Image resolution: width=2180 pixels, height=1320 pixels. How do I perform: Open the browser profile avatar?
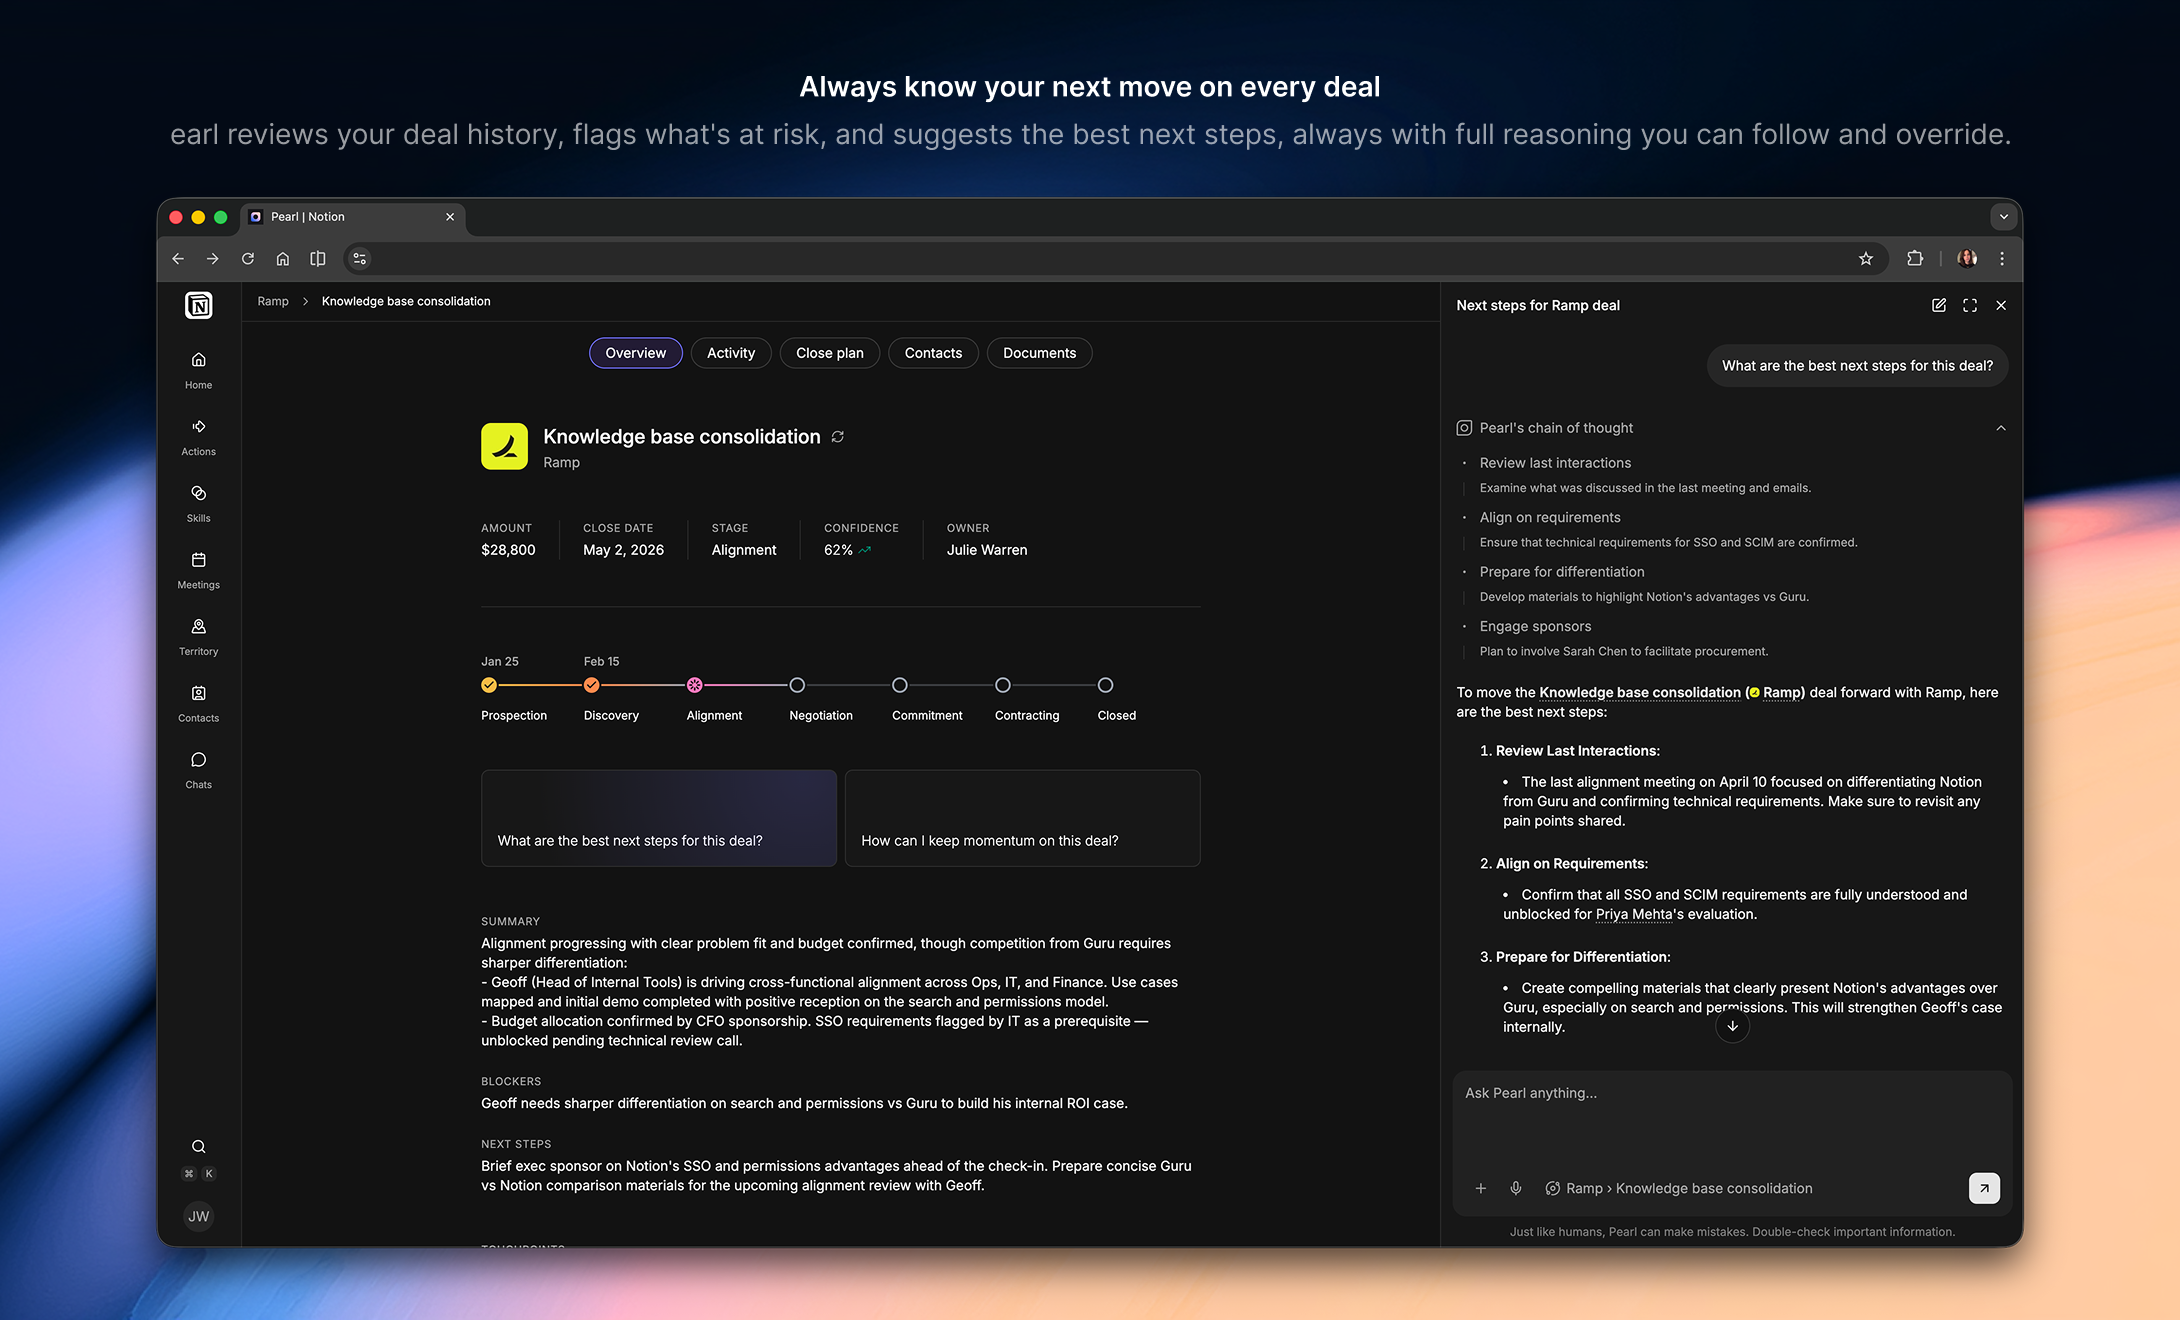(x=1967, y=259)
